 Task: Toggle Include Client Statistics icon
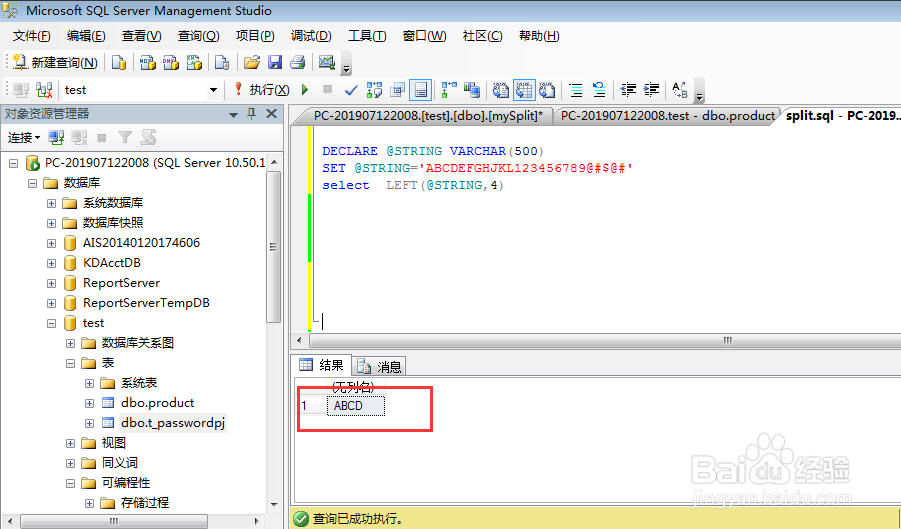click(472, 90)
